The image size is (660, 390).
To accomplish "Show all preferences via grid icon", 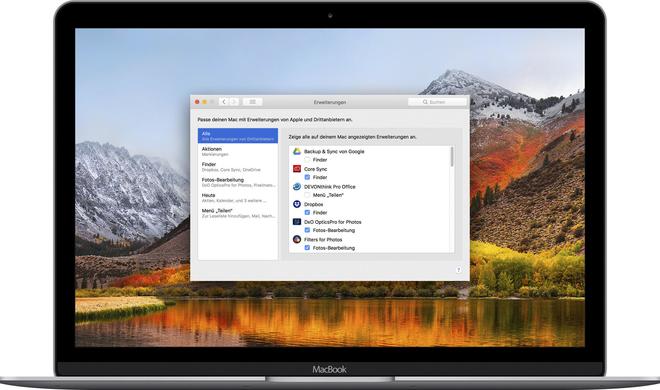I will [x=253, y=102].
